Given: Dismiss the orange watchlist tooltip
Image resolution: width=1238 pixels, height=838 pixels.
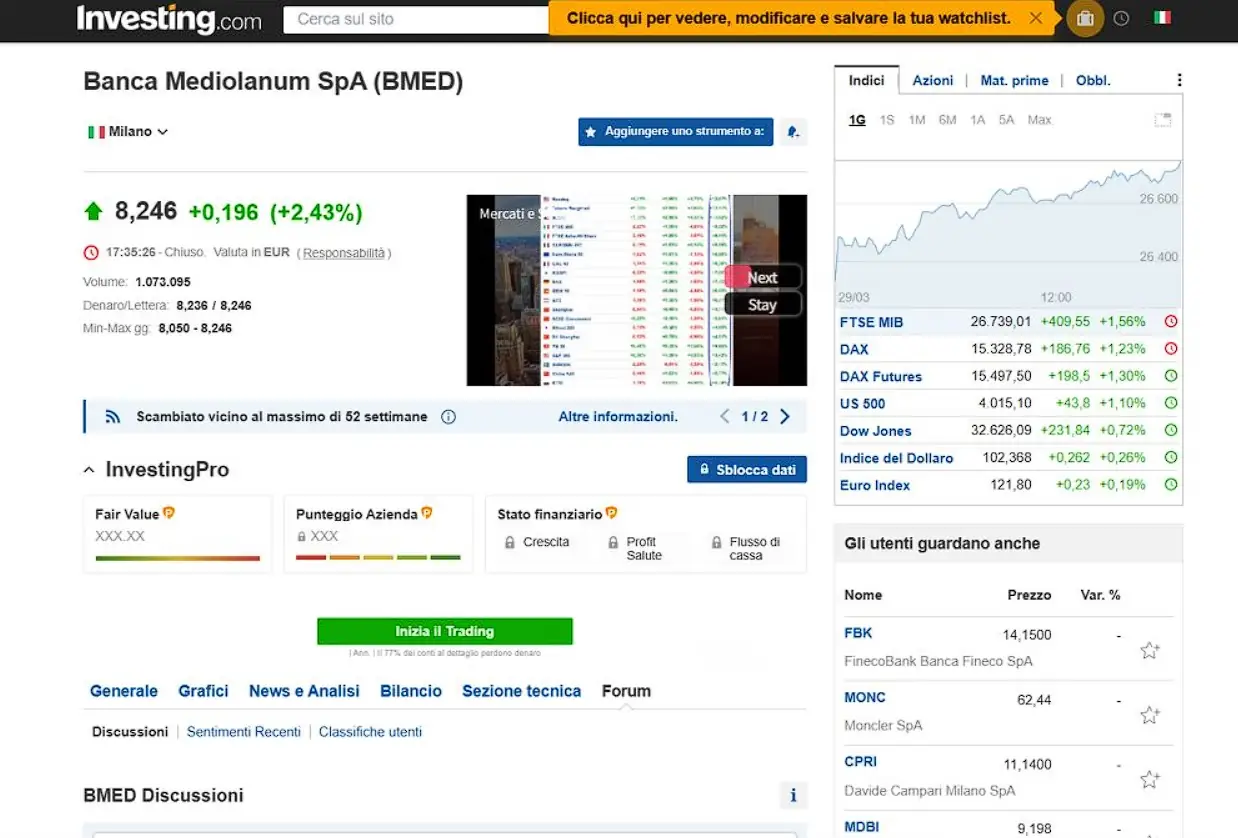Looking at the screenshot, I should pyautogui.click(x=1036, y=18).
